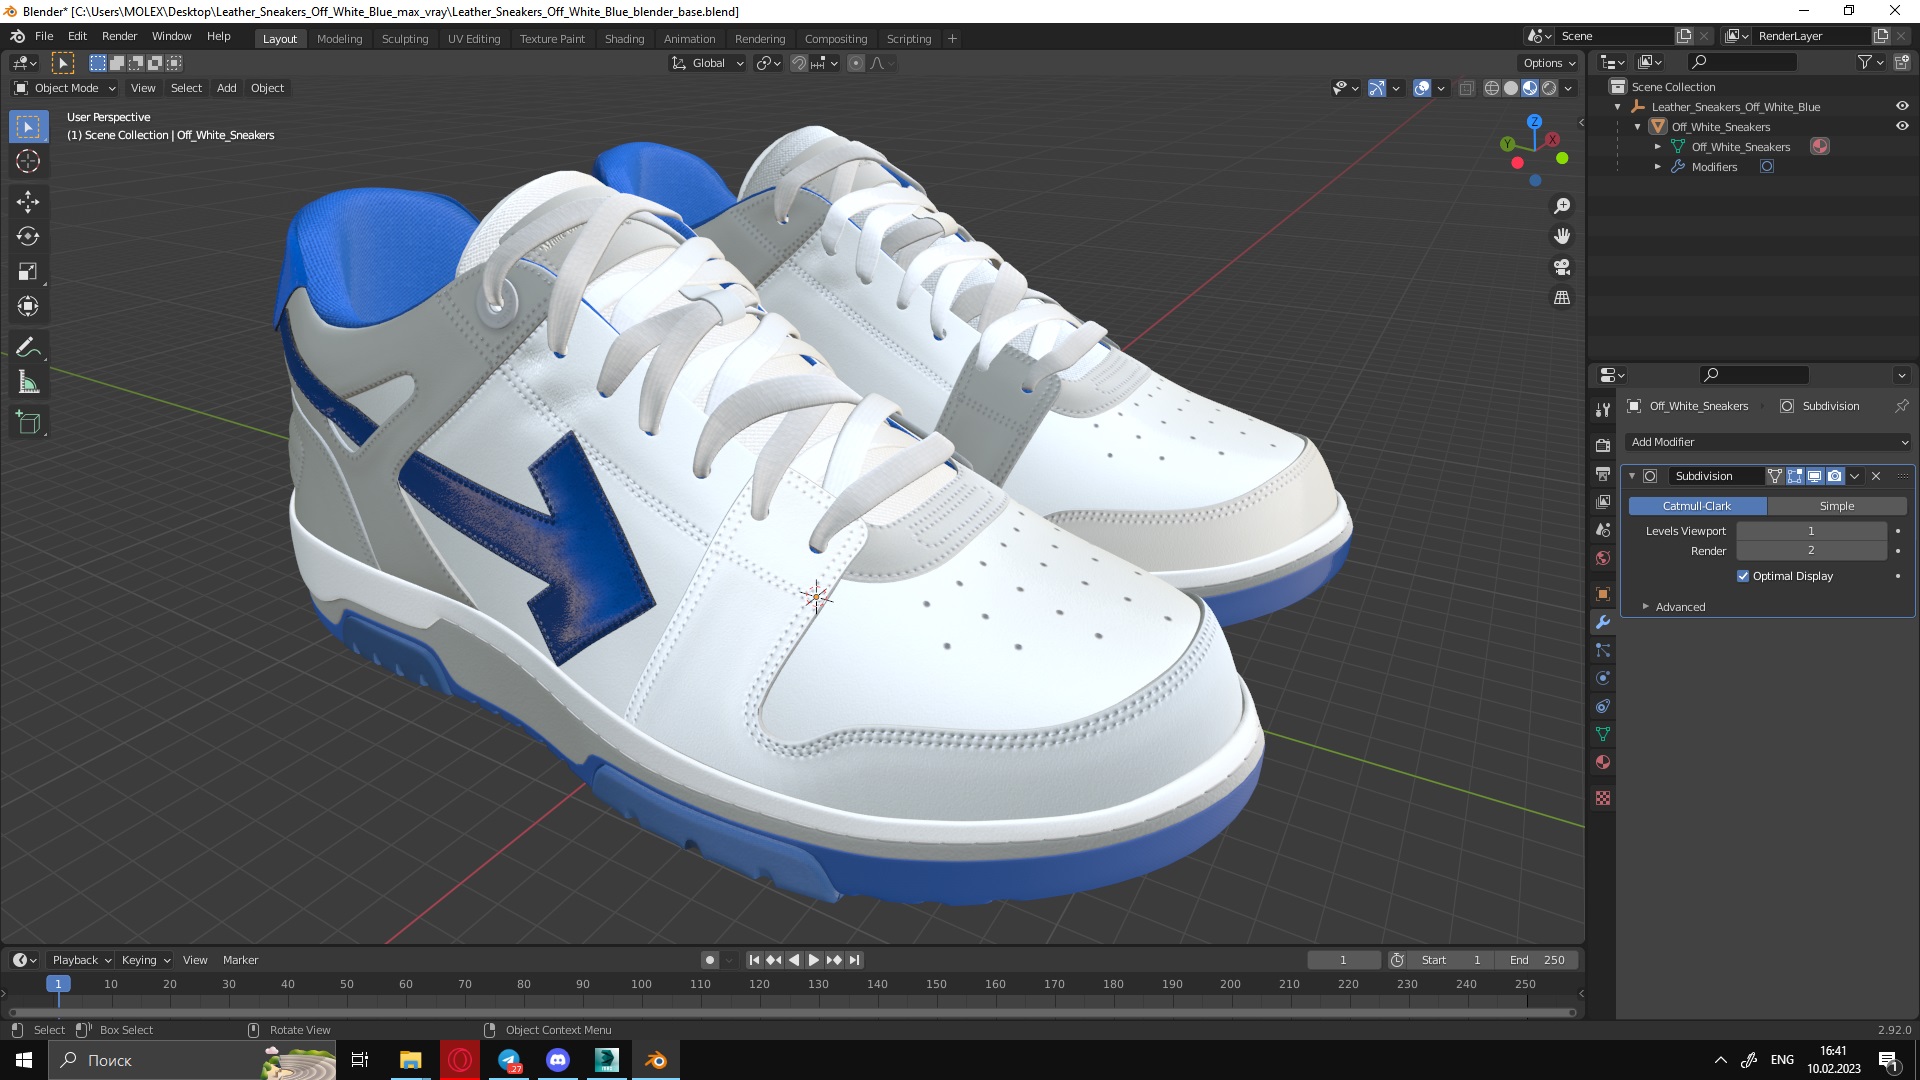
Task: Toggle Optimal Display checkbox
Action: coord(1743,576)
